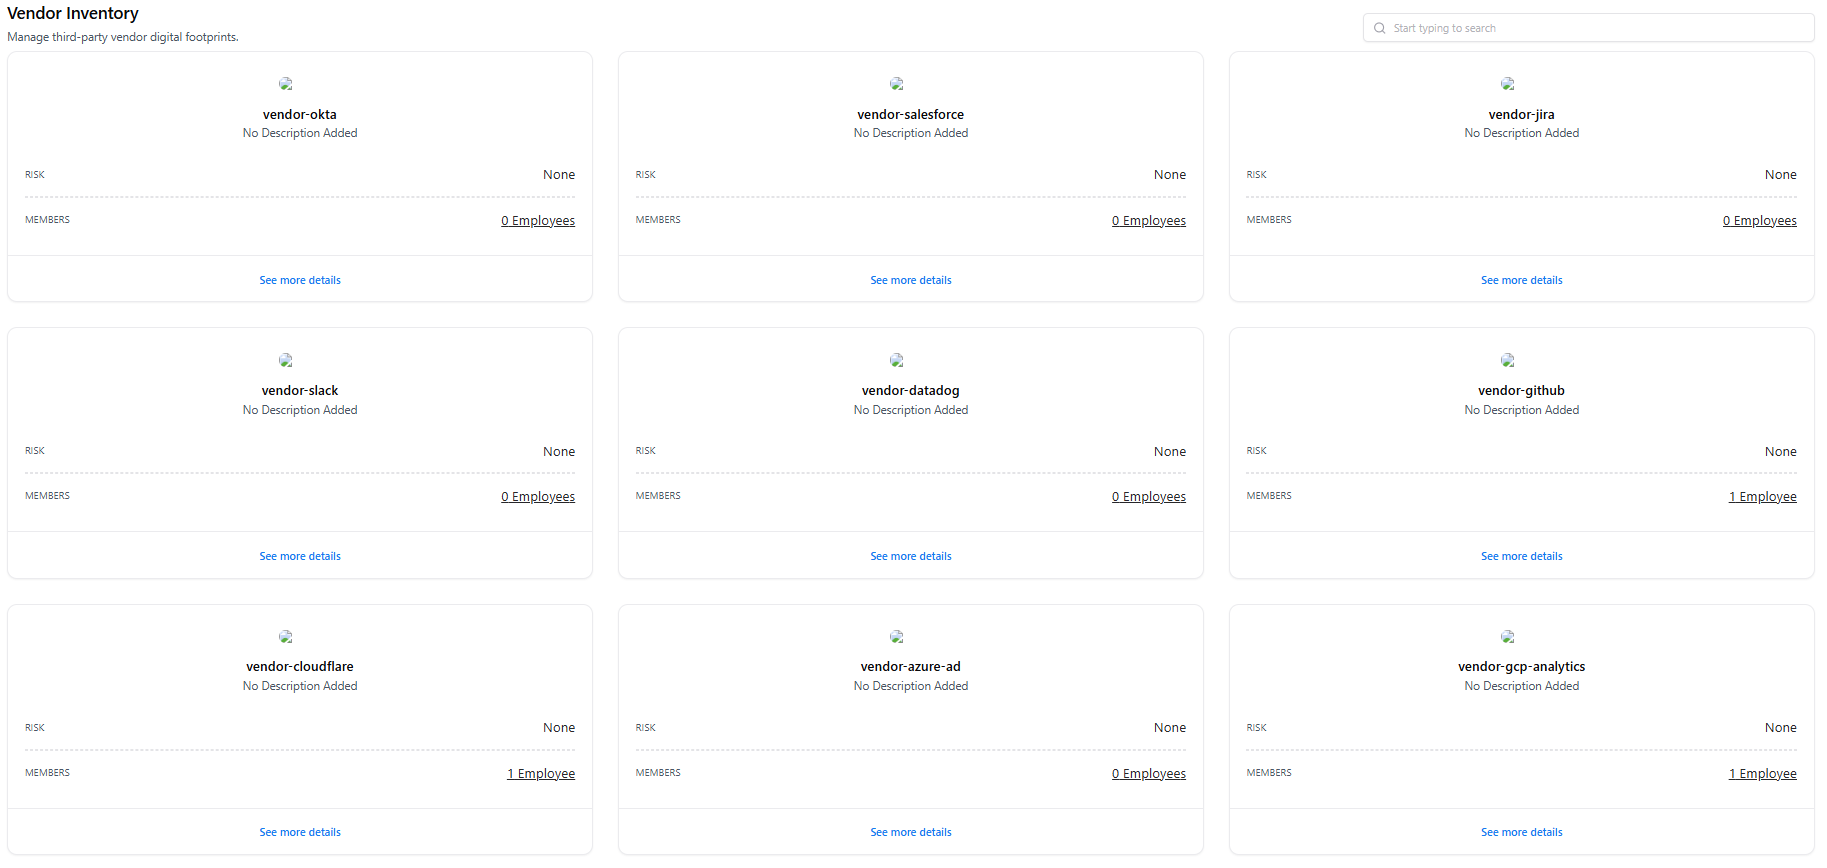Click the vendor-gcp-analytics logo image
Screen dimensions: 1827x868
tap(1508, 637)
